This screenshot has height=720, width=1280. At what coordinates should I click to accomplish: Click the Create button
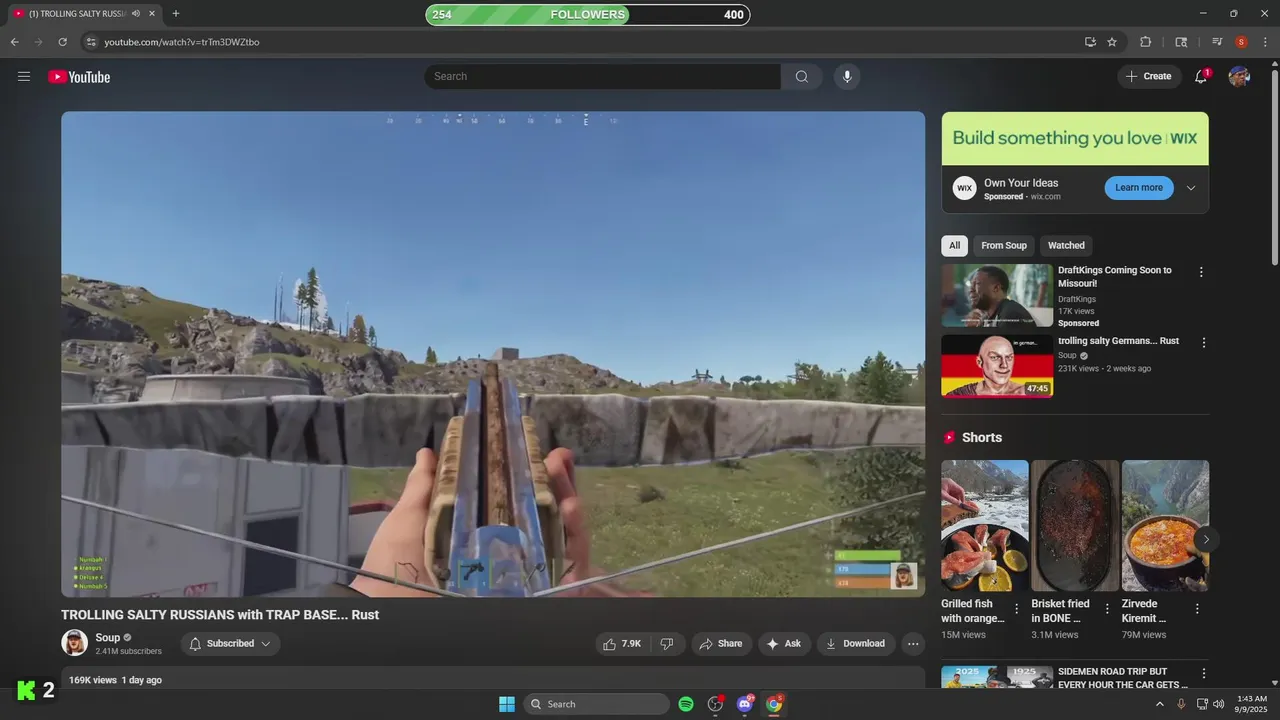pyautogui.click(x=1150, y=77)
